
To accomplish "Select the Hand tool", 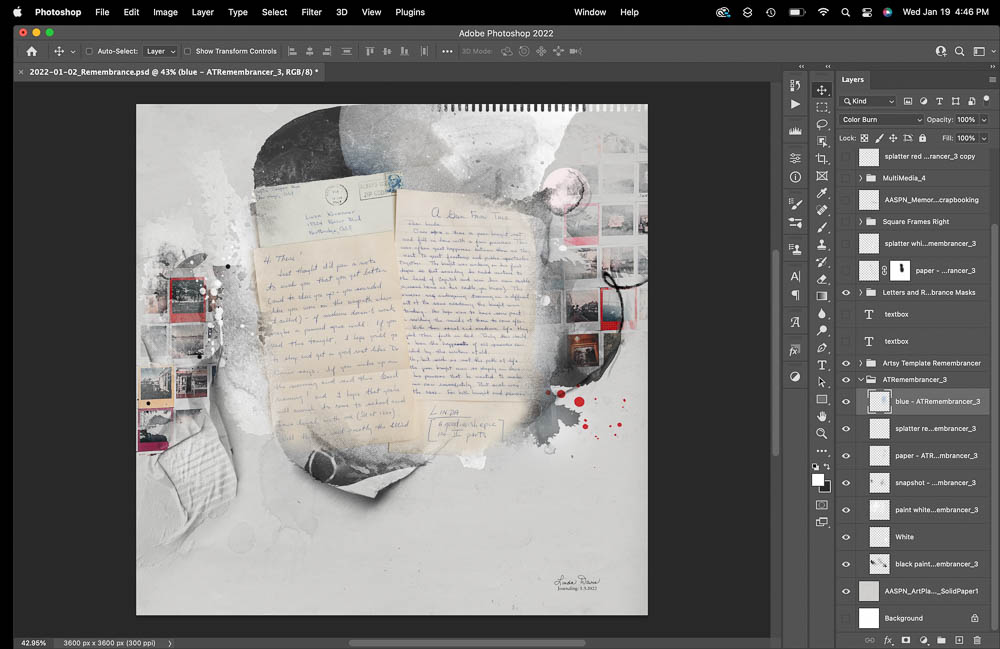I will tap(821, 416).
